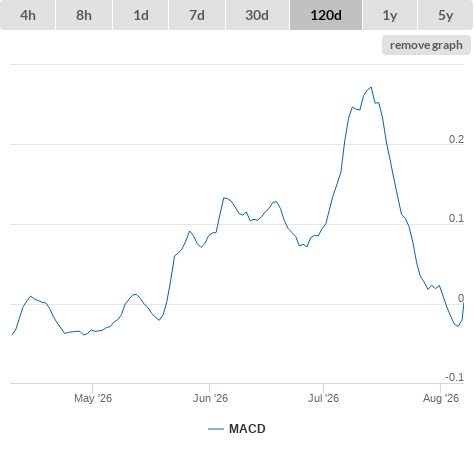Viewport: 474px width, 455px height.
Task: Click the active 120d range tab
Action: point(326,15)
